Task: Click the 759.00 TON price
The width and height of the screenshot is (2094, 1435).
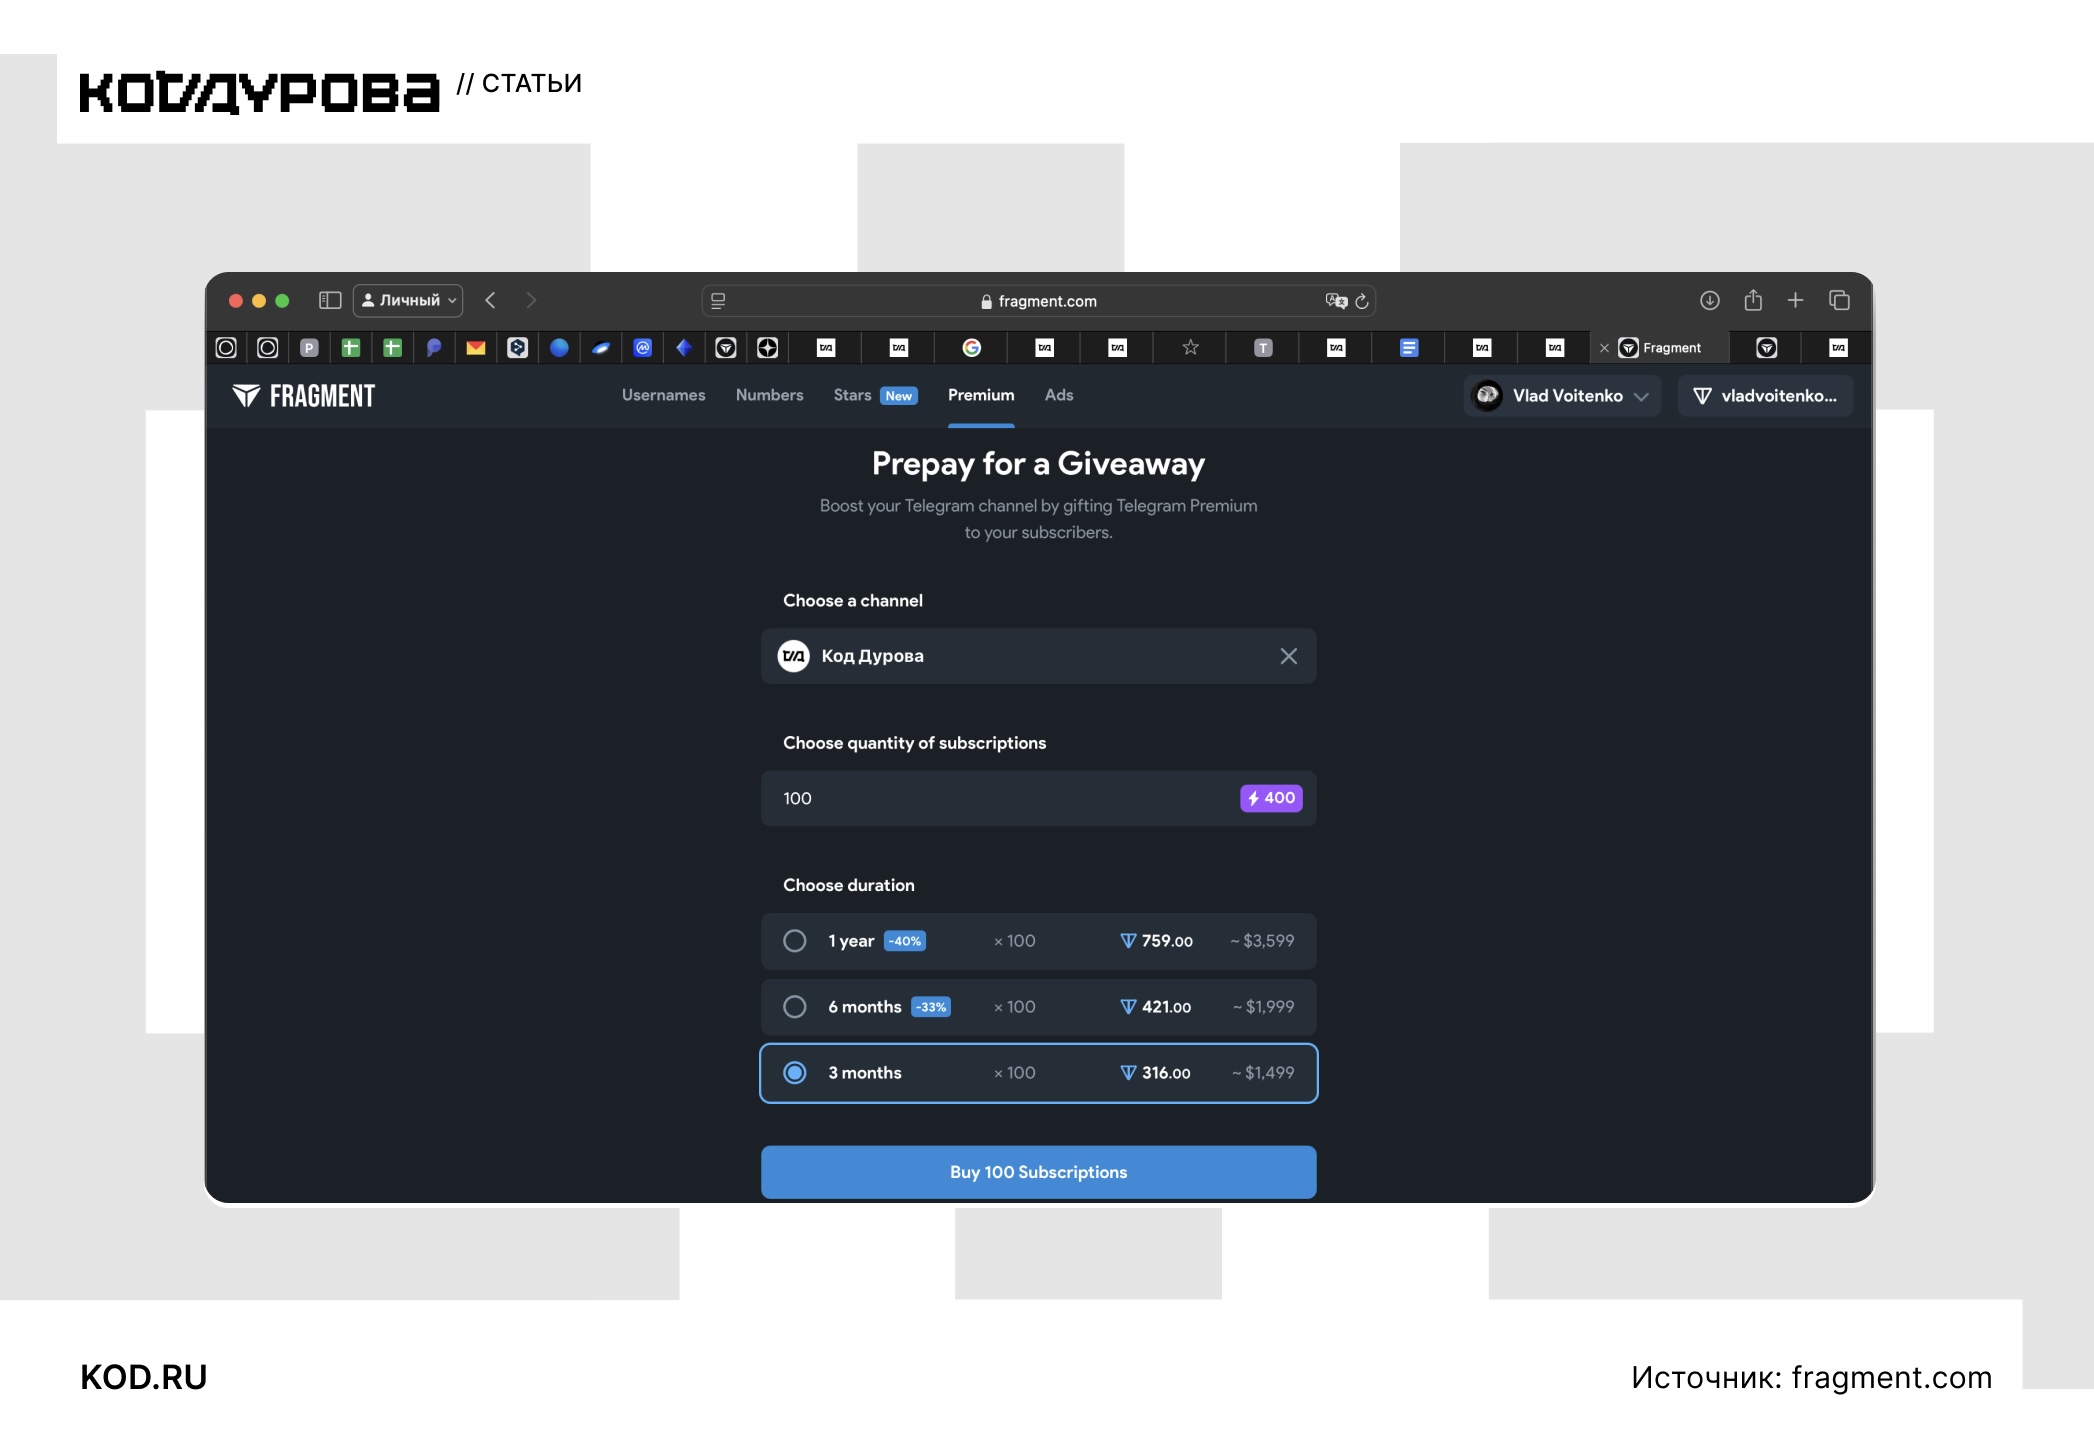Action: (1156, 941)
